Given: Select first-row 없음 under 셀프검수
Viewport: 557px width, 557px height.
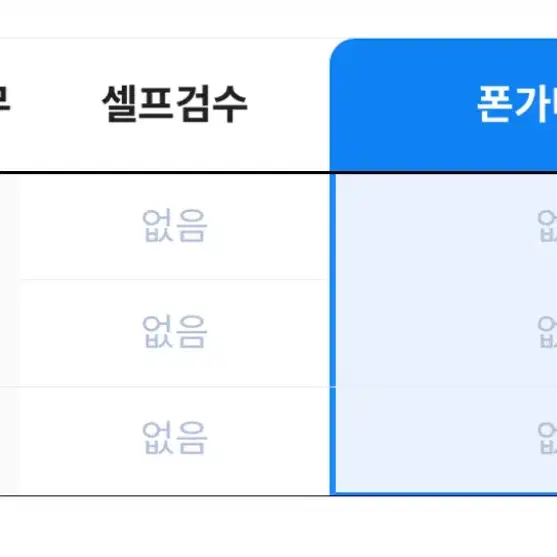Looking at the screenshot, I should pyautogui.click(x=174, y=226).
